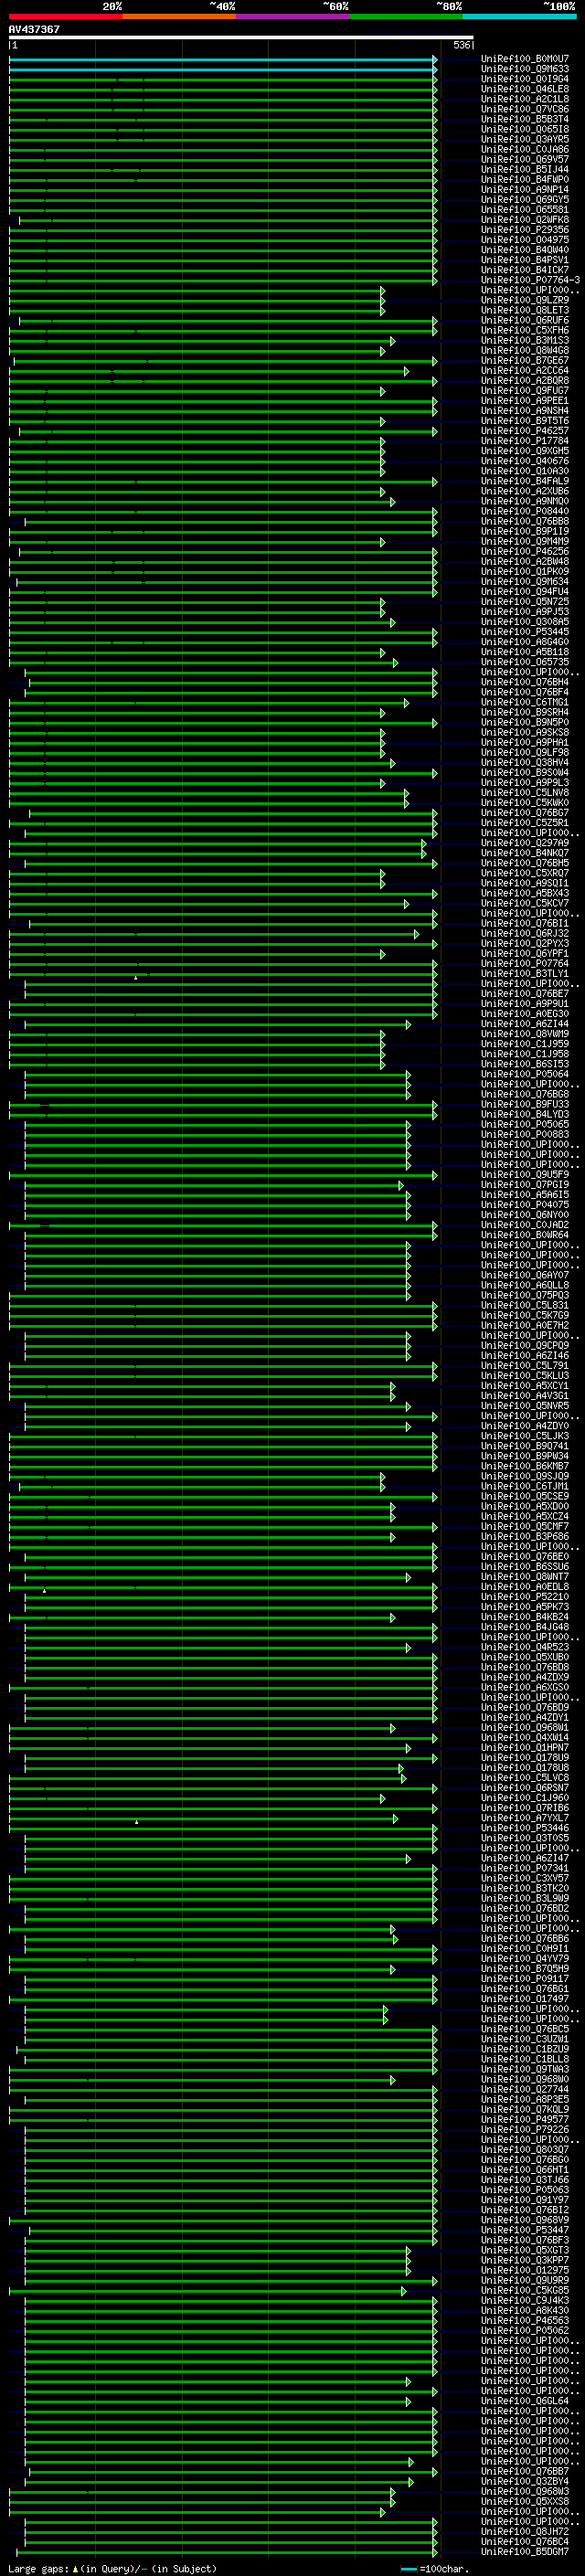Click the UniRef100_P53447 label
585x2576 pixels.
coord(525,2230)
